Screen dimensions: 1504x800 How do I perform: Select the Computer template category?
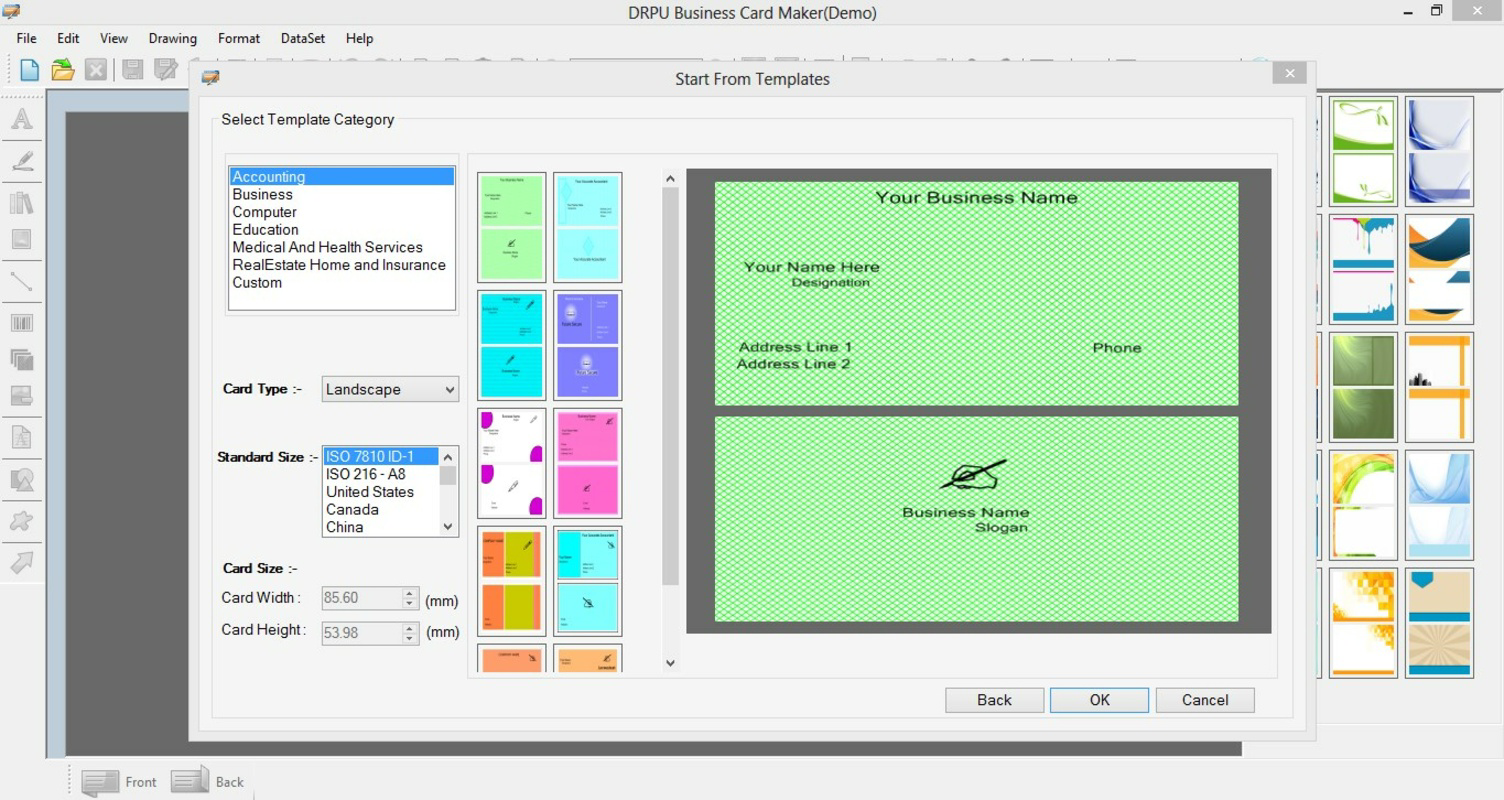click(x=265, y=212)
